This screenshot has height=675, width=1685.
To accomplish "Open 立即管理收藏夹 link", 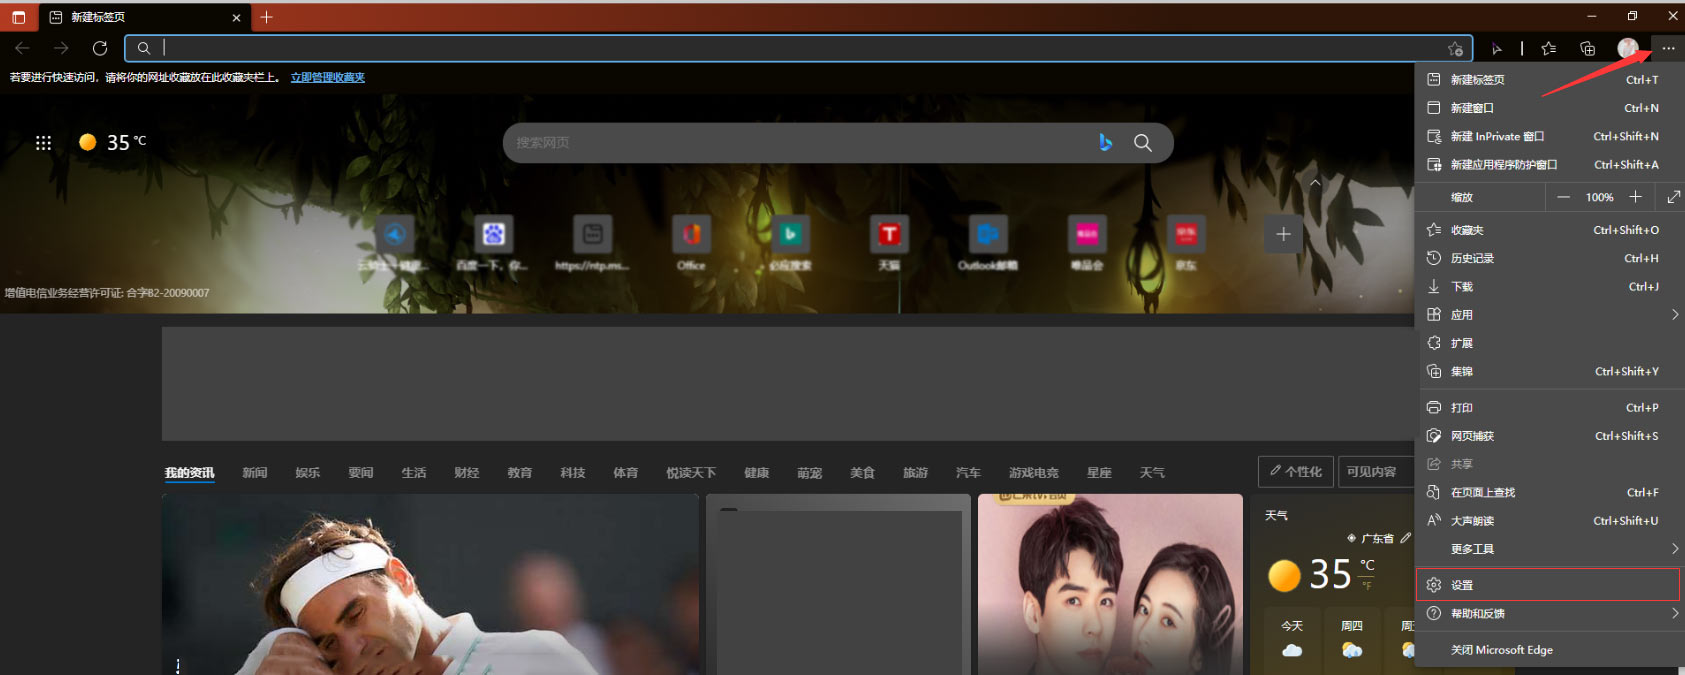I will 328,77.
